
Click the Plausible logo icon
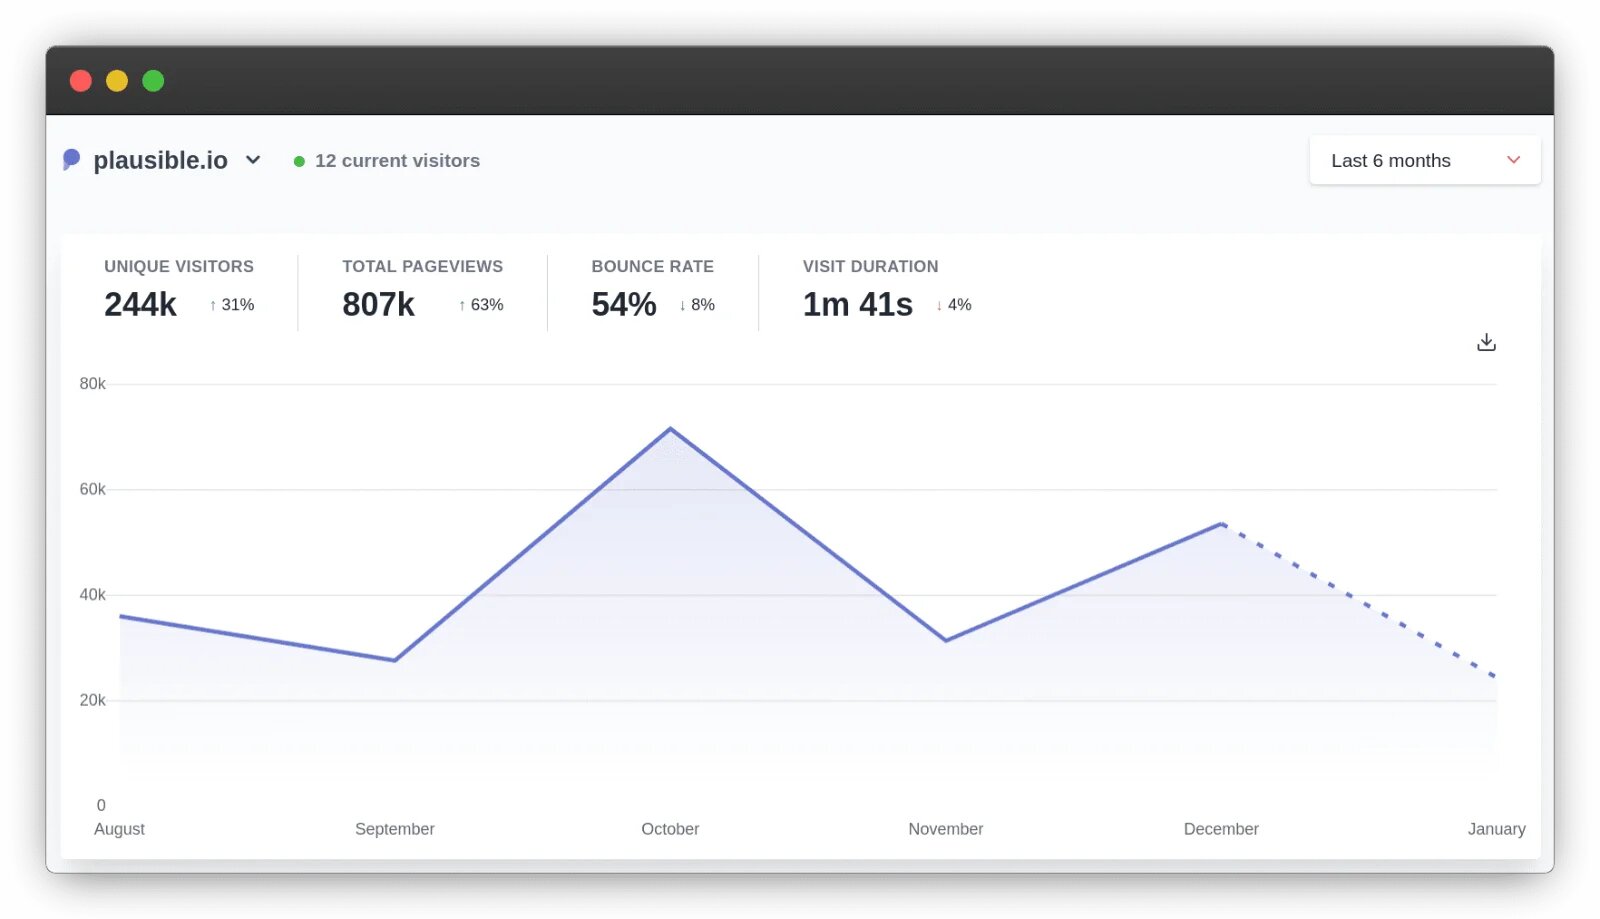pyautogui.click(x=71, y=160)
